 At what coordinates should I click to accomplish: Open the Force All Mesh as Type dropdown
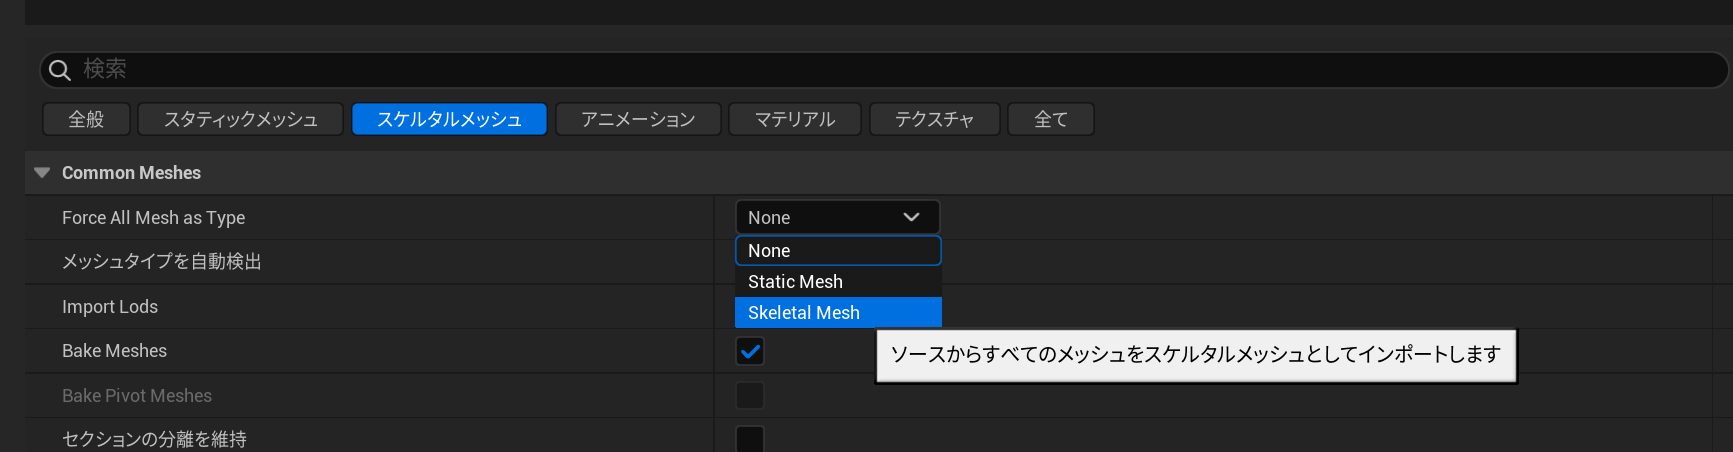pyautogui.click(x=837, y=217)
